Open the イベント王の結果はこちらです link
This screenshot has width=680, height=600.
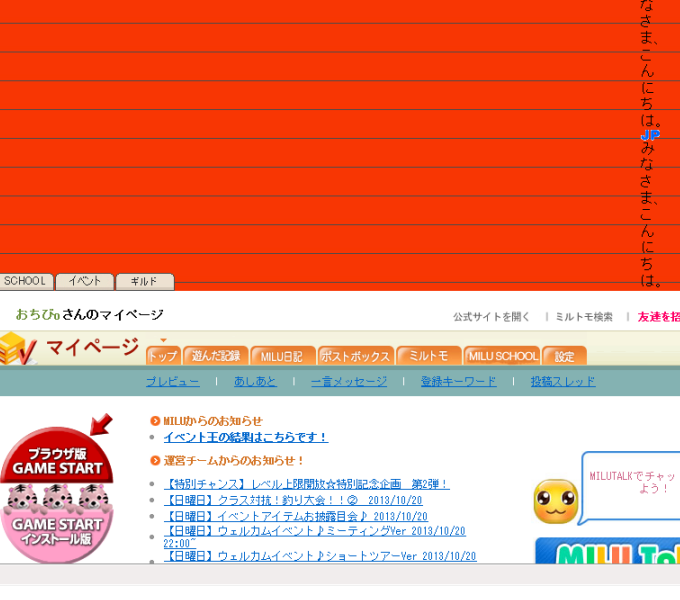[245, 437]
